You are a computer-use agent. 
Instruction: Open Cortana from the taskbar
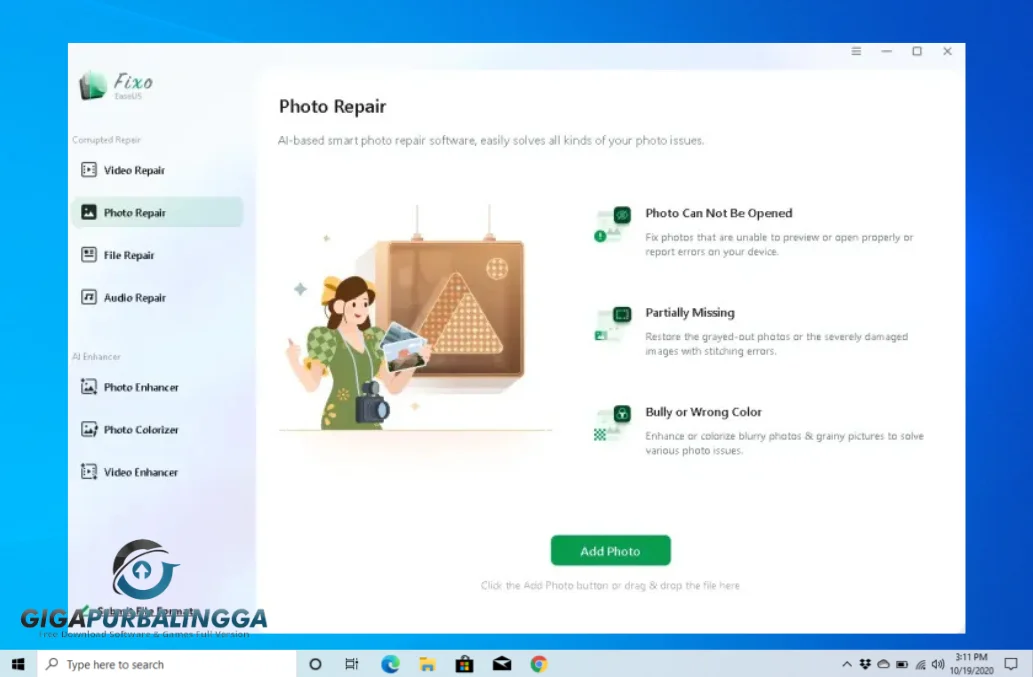(315, 664)
